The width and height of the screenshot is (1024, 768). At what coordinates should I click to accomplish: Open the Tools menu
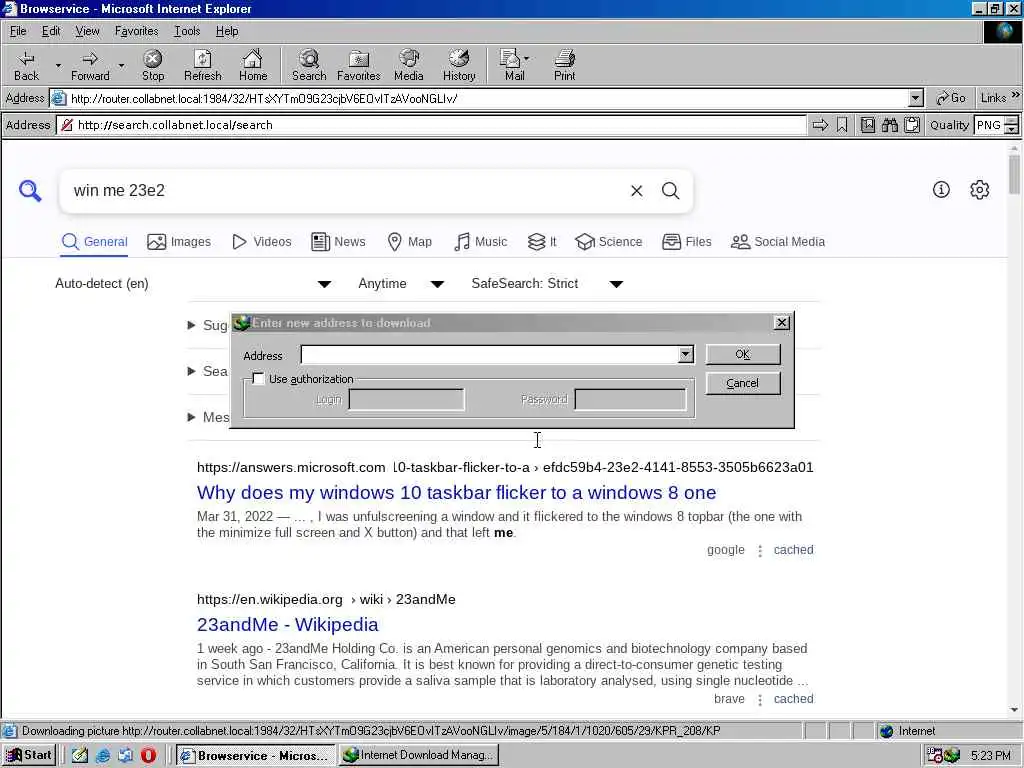(187, 31)
